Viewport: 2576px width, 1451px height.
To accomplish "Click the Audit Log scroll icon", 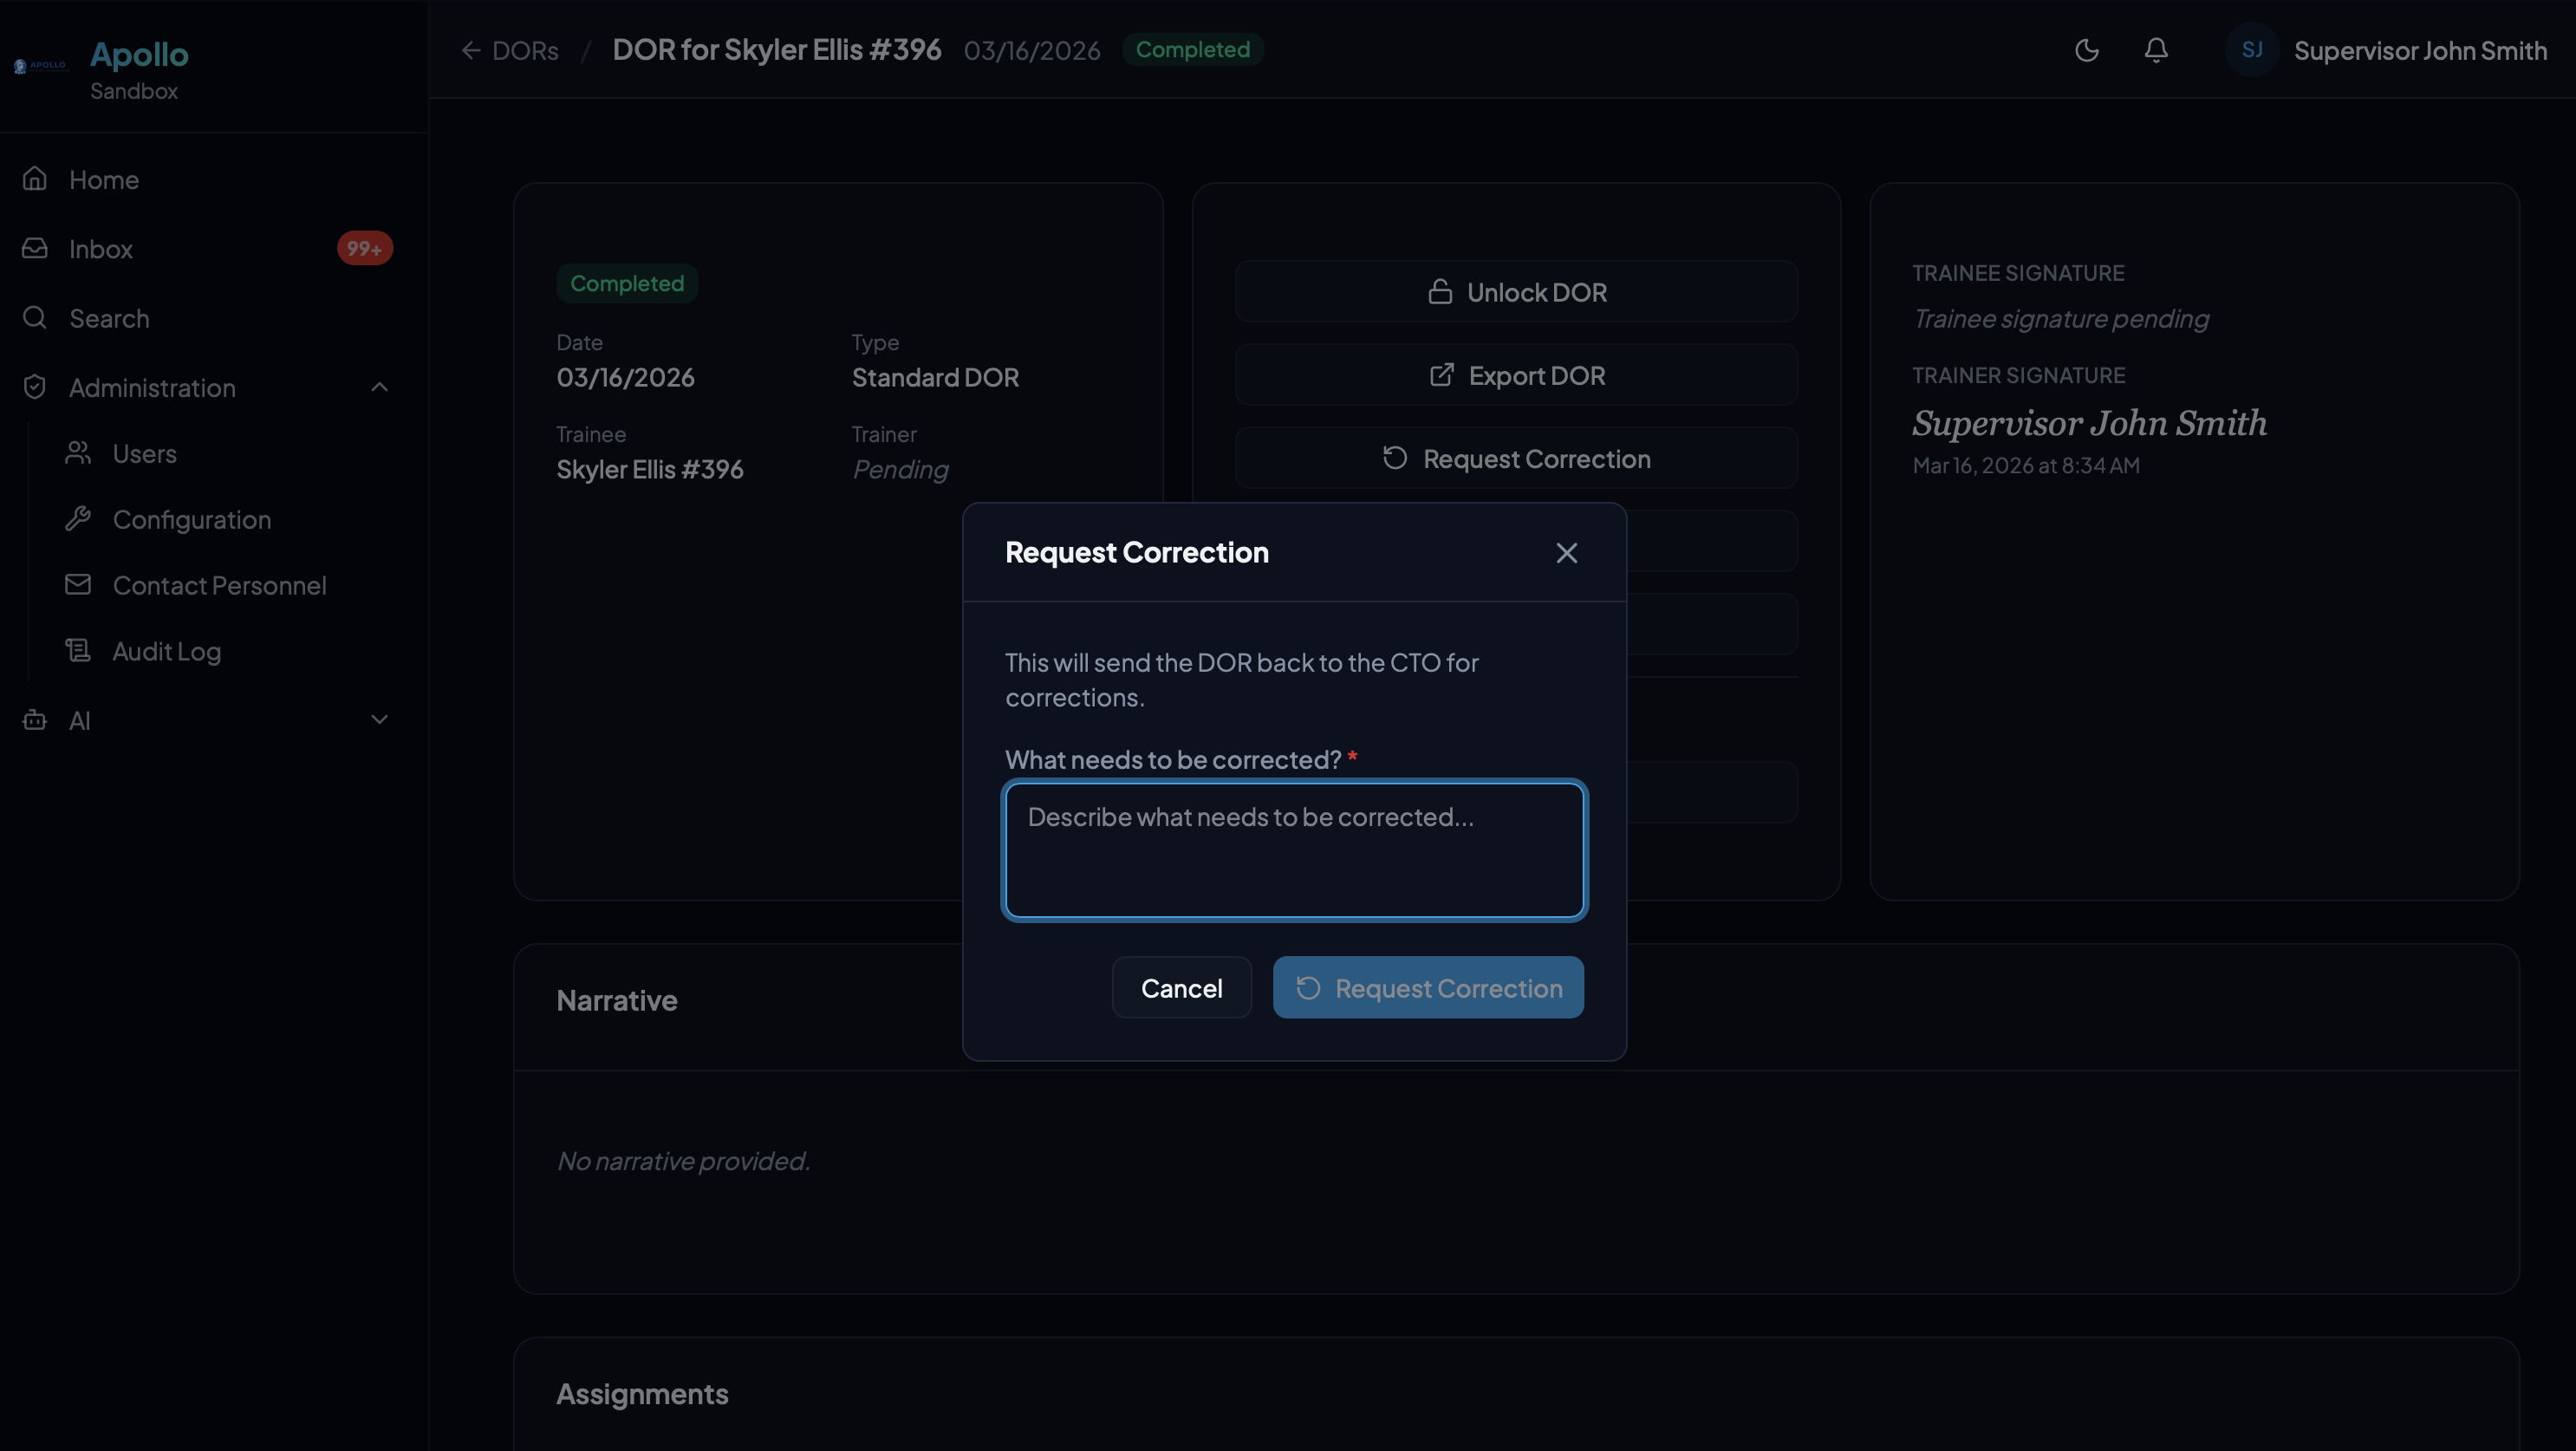I will point(78,651).
